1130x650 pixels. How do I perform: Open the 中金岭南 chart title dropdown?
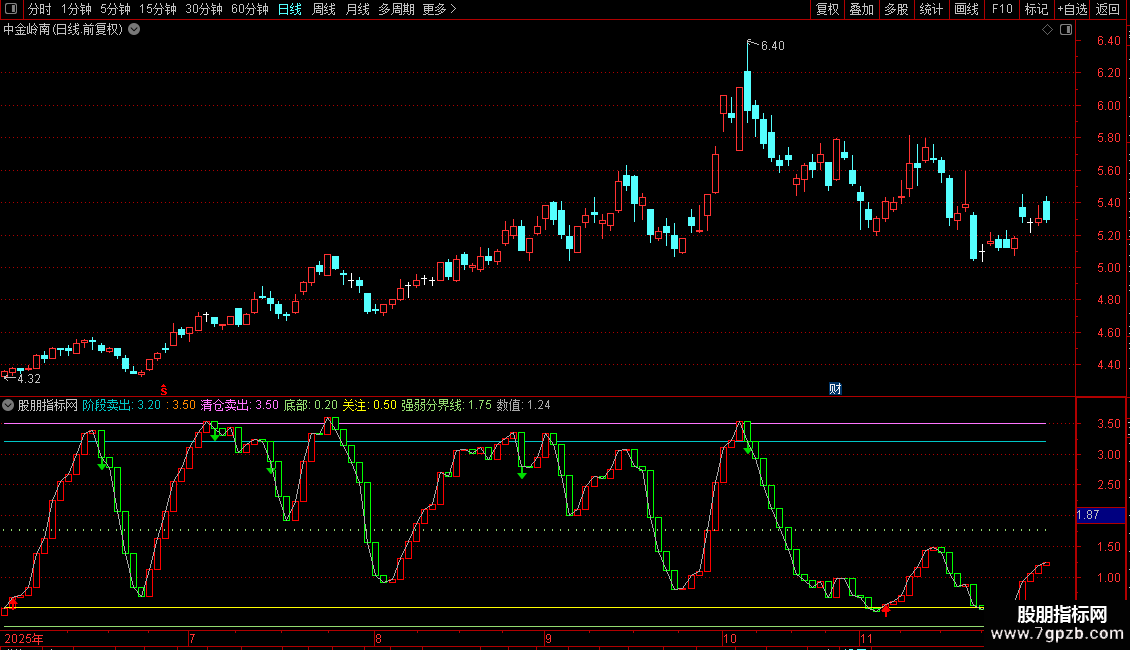coord(134,30)
